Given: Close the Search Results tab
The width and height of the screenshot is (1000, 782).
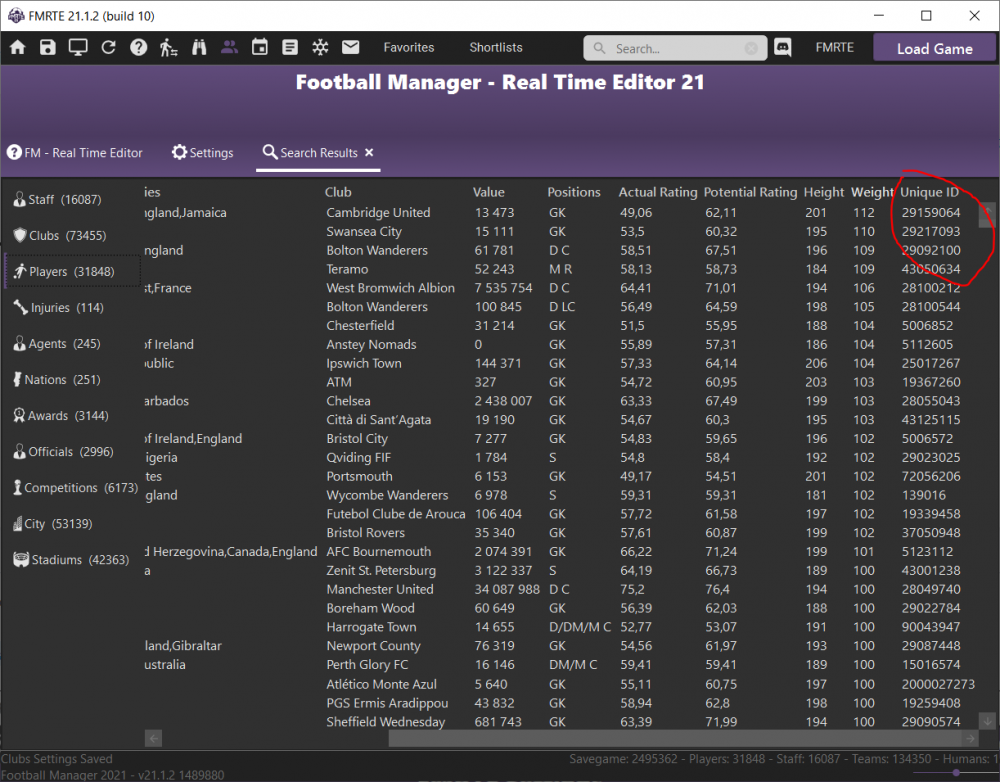Looking at the screenshot, I should pos(369,152).
